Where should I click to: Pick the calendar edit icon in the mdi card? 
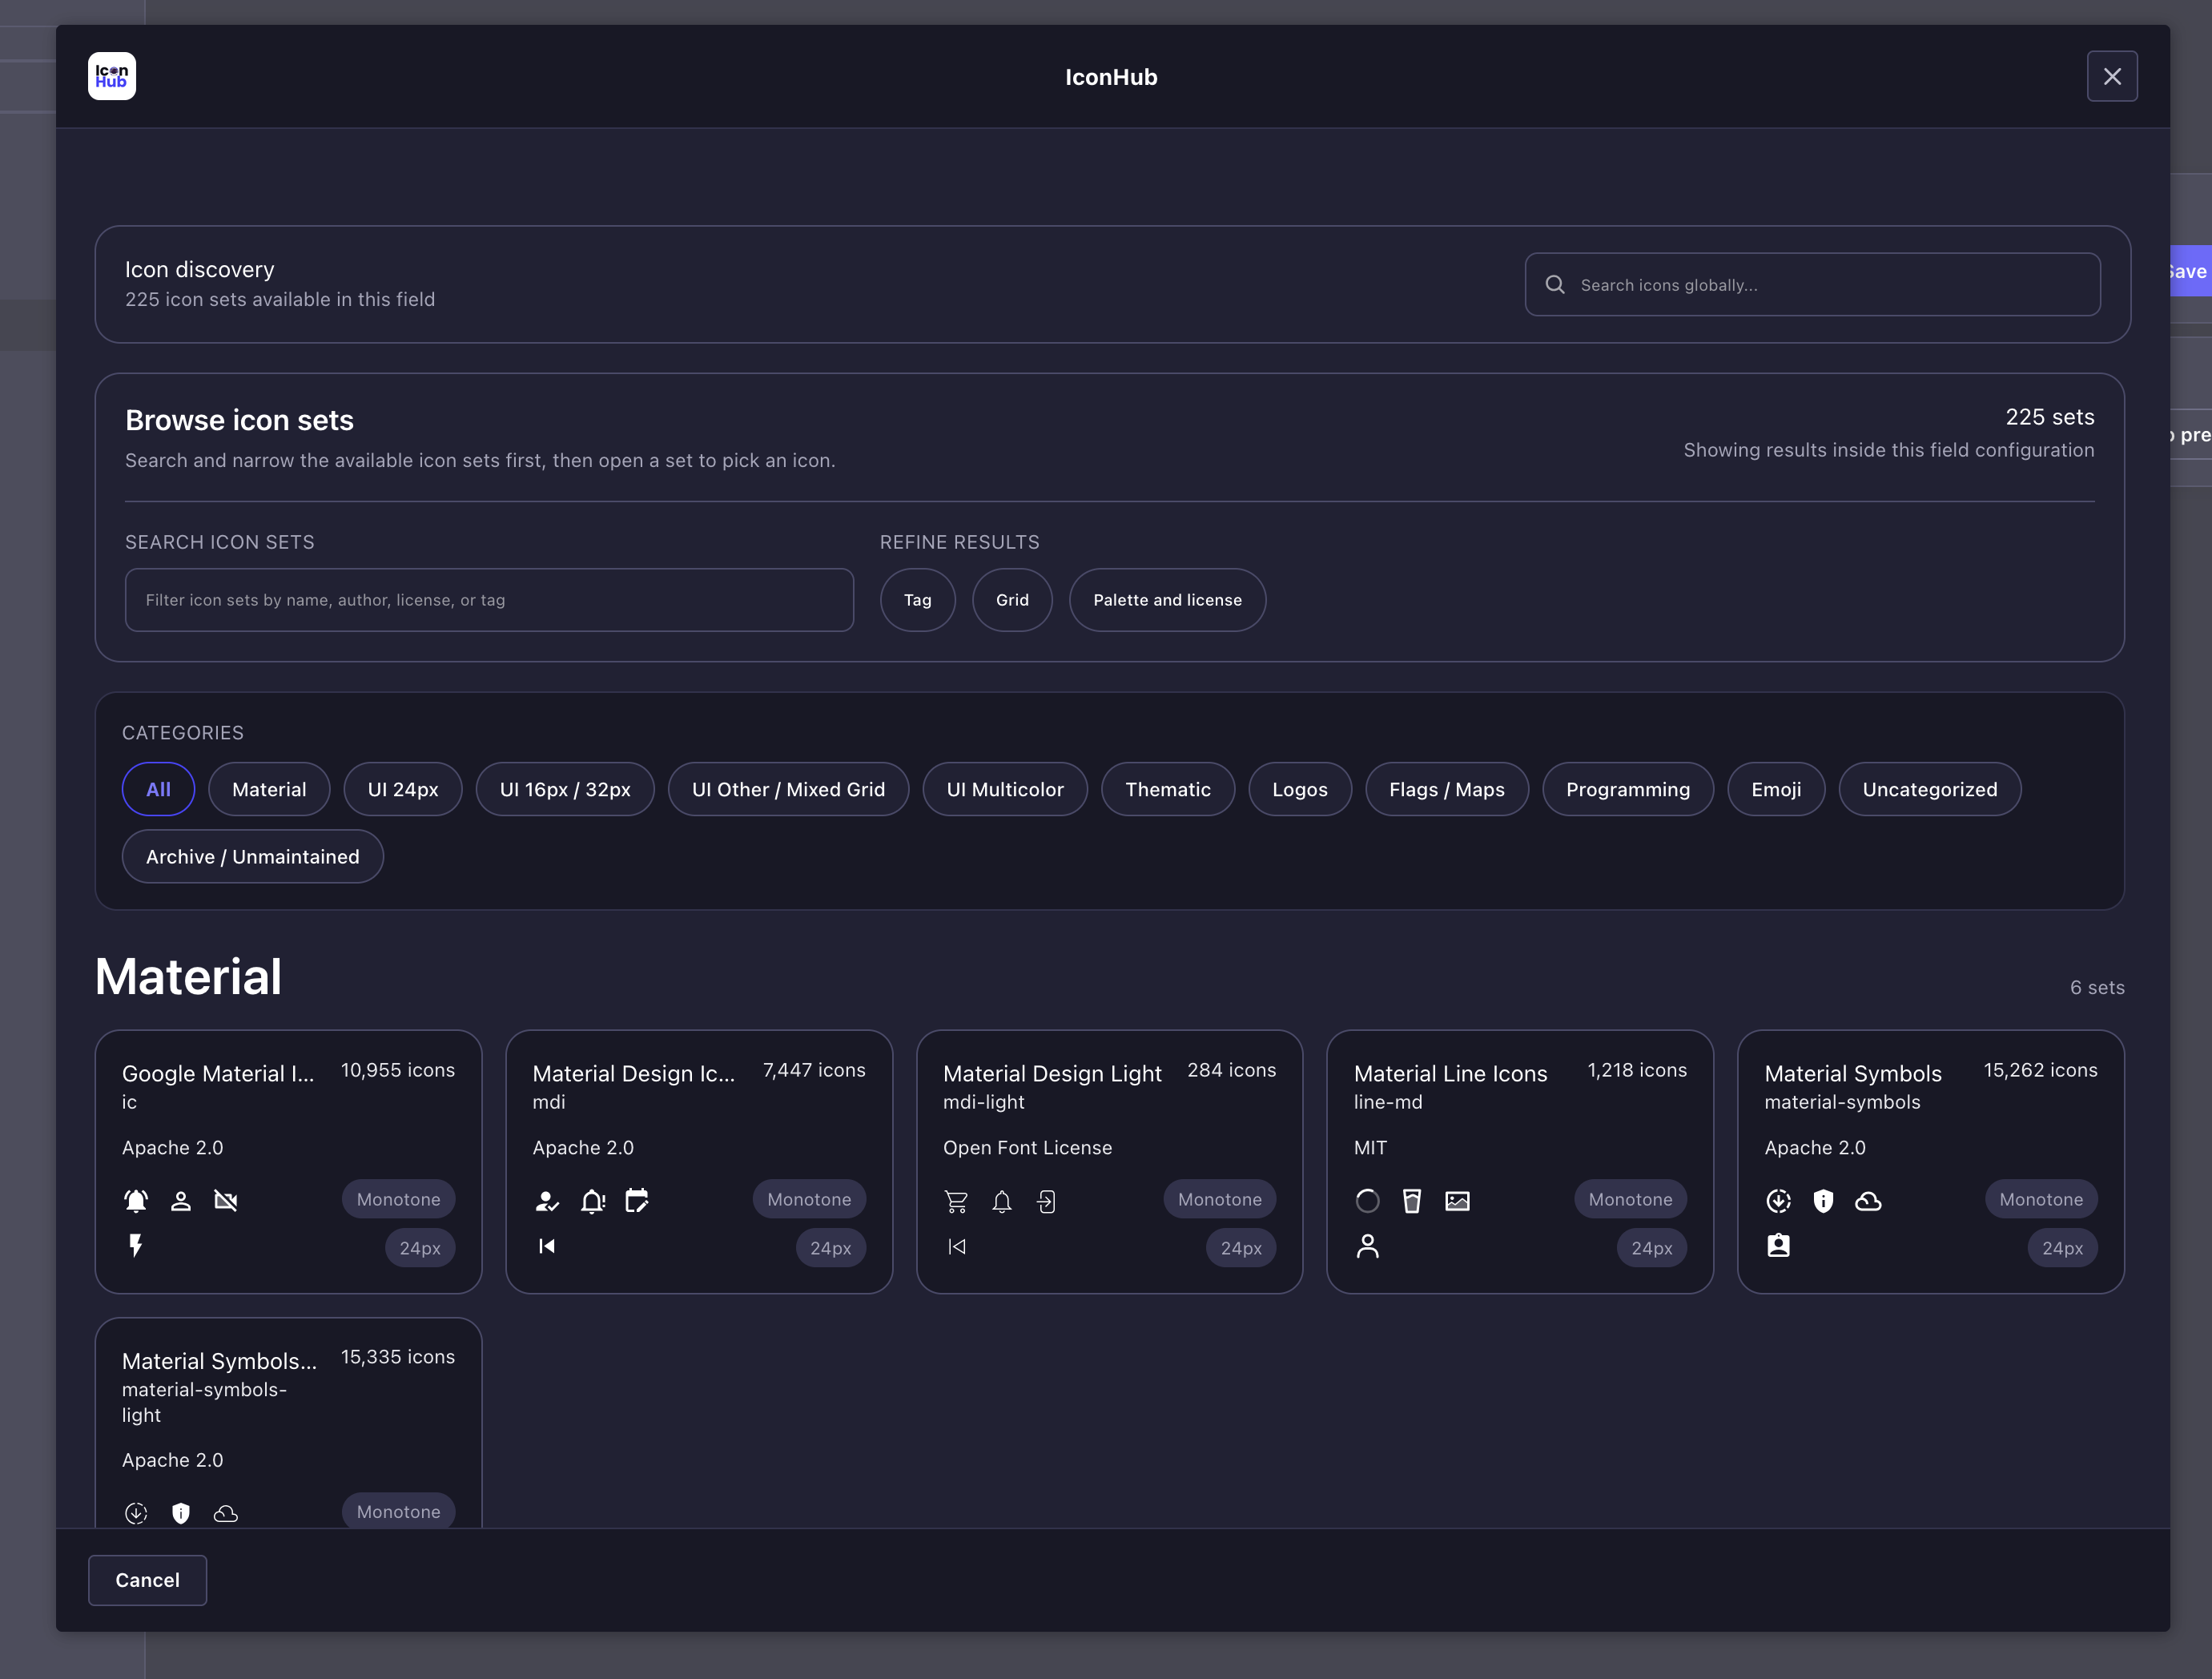tap(637, 1201)
